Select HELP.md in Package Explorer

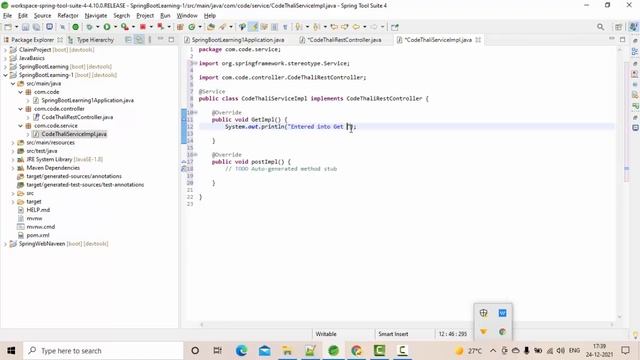[x=38, y=210]
